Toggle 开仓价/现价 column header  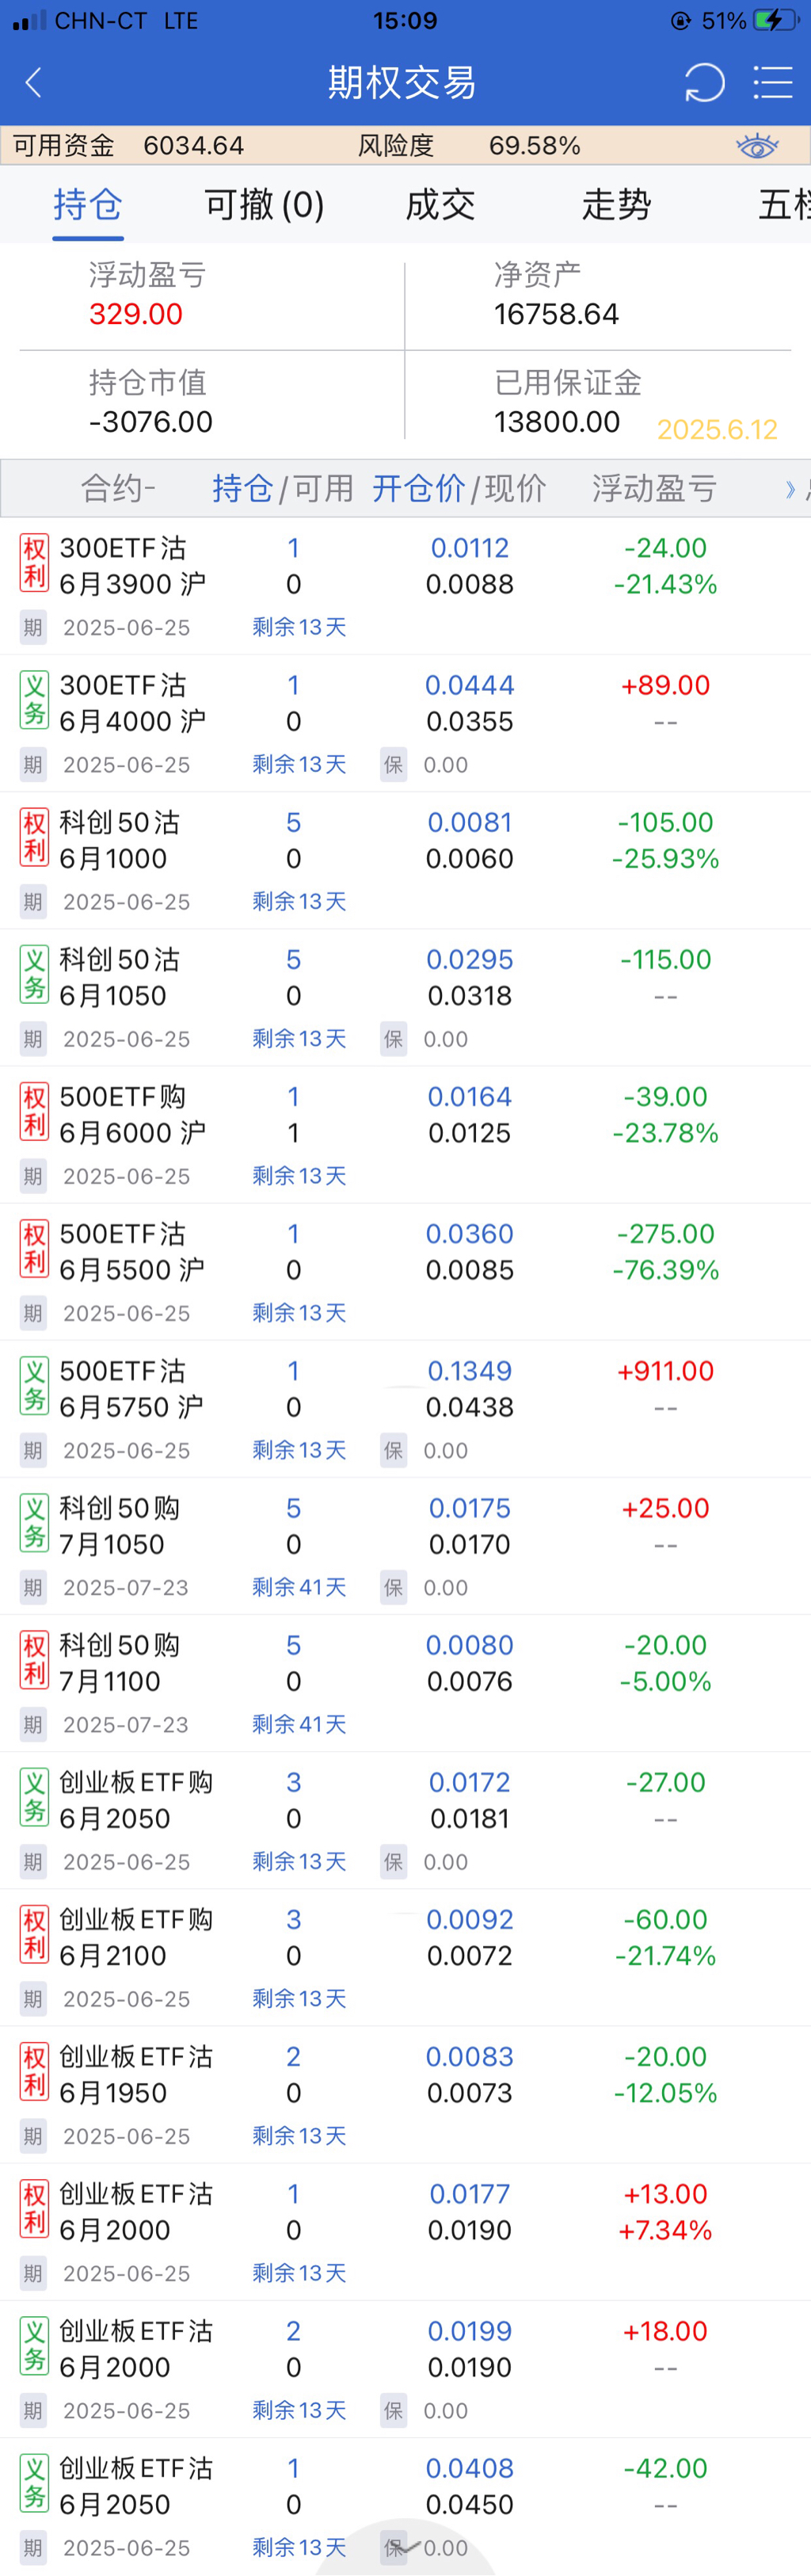[459, 489]
